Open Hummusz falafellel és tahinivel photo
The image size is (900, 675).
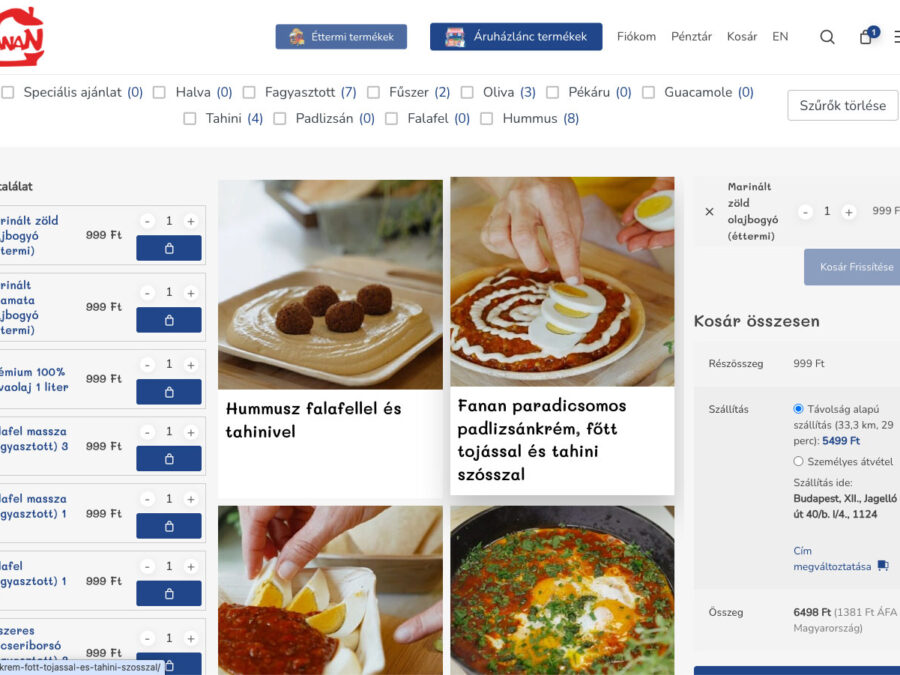[330, 285]
